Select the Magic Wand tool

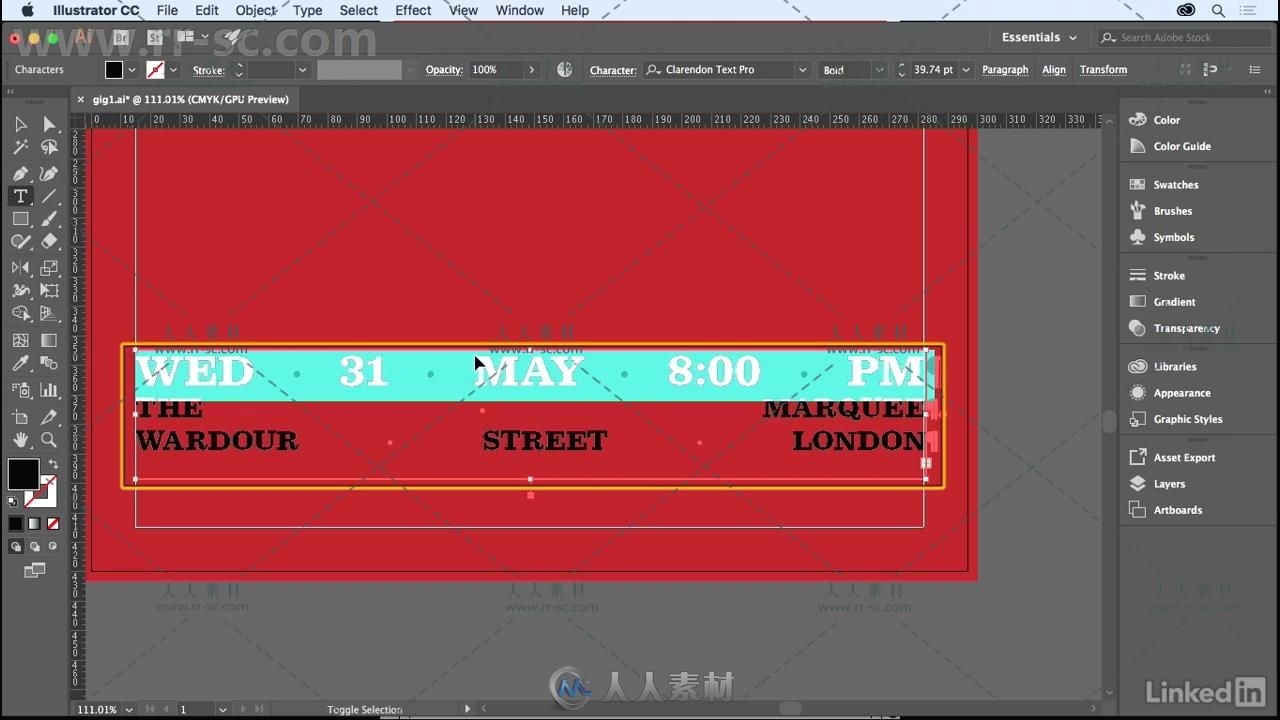(x=20, y=147)
